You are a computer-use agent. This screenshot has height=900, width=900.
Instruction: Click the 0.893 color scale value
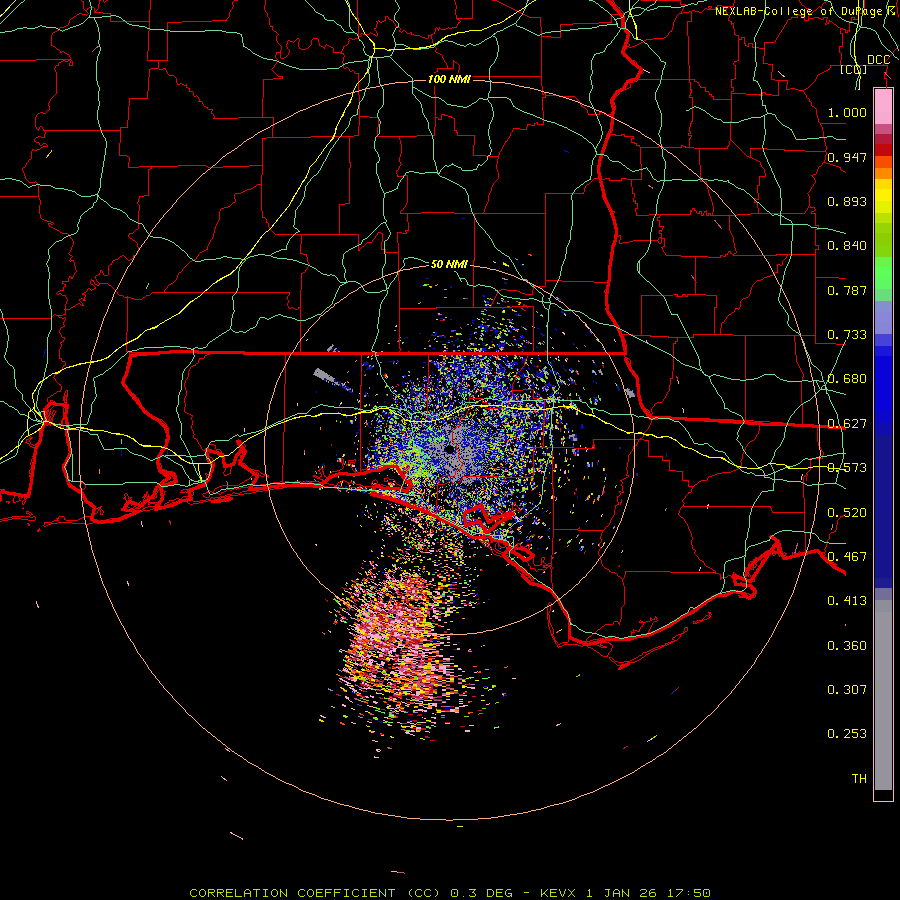[x=847, y=201]
